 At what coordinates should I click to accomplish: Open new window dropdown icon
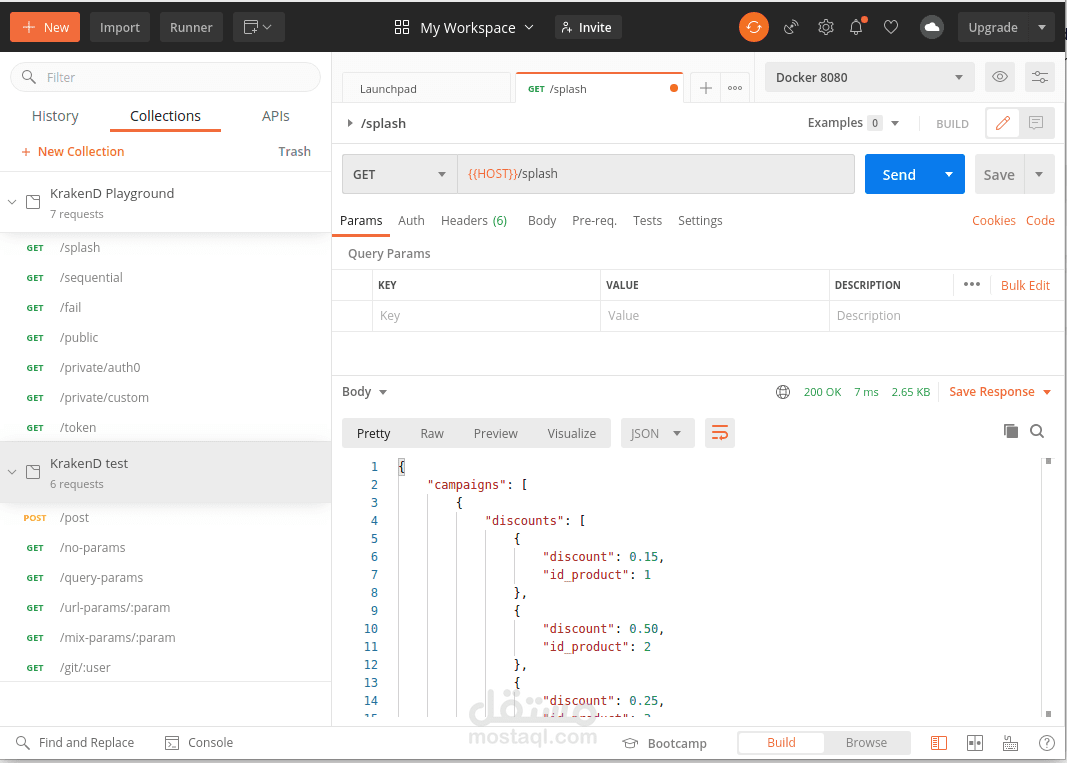[258, 27]
